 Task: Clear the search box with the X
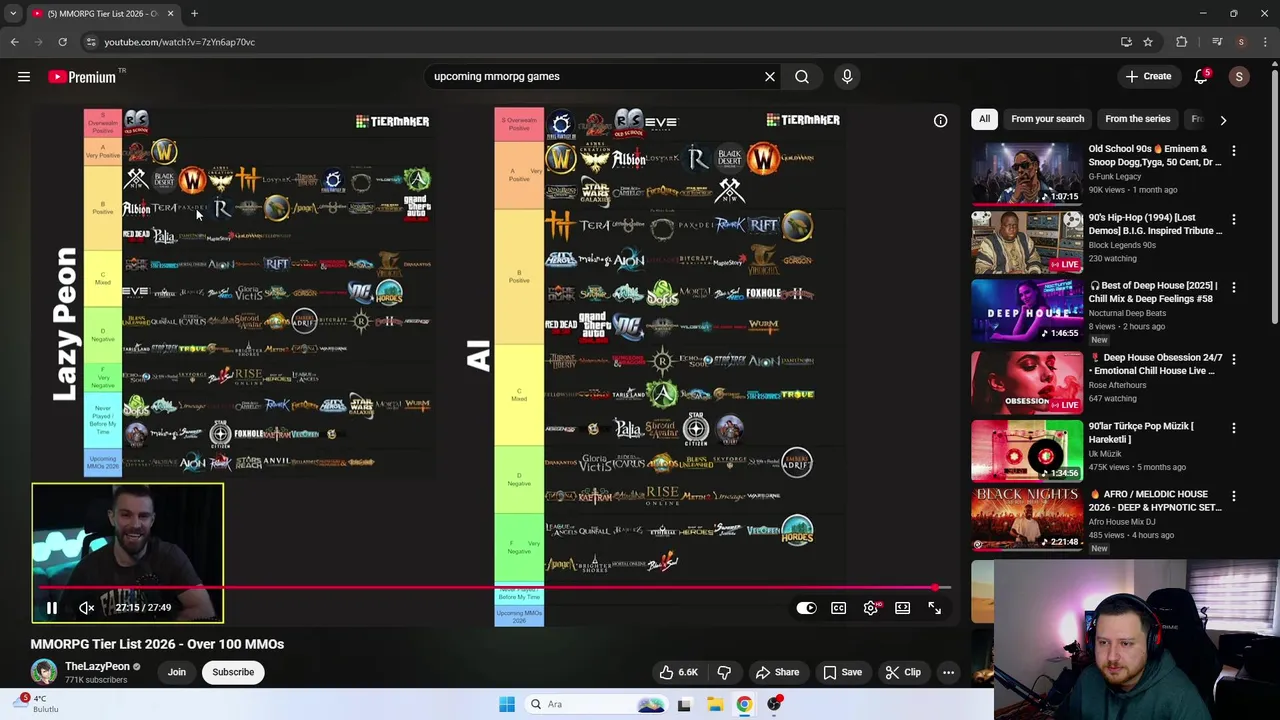tap(770, 76)
